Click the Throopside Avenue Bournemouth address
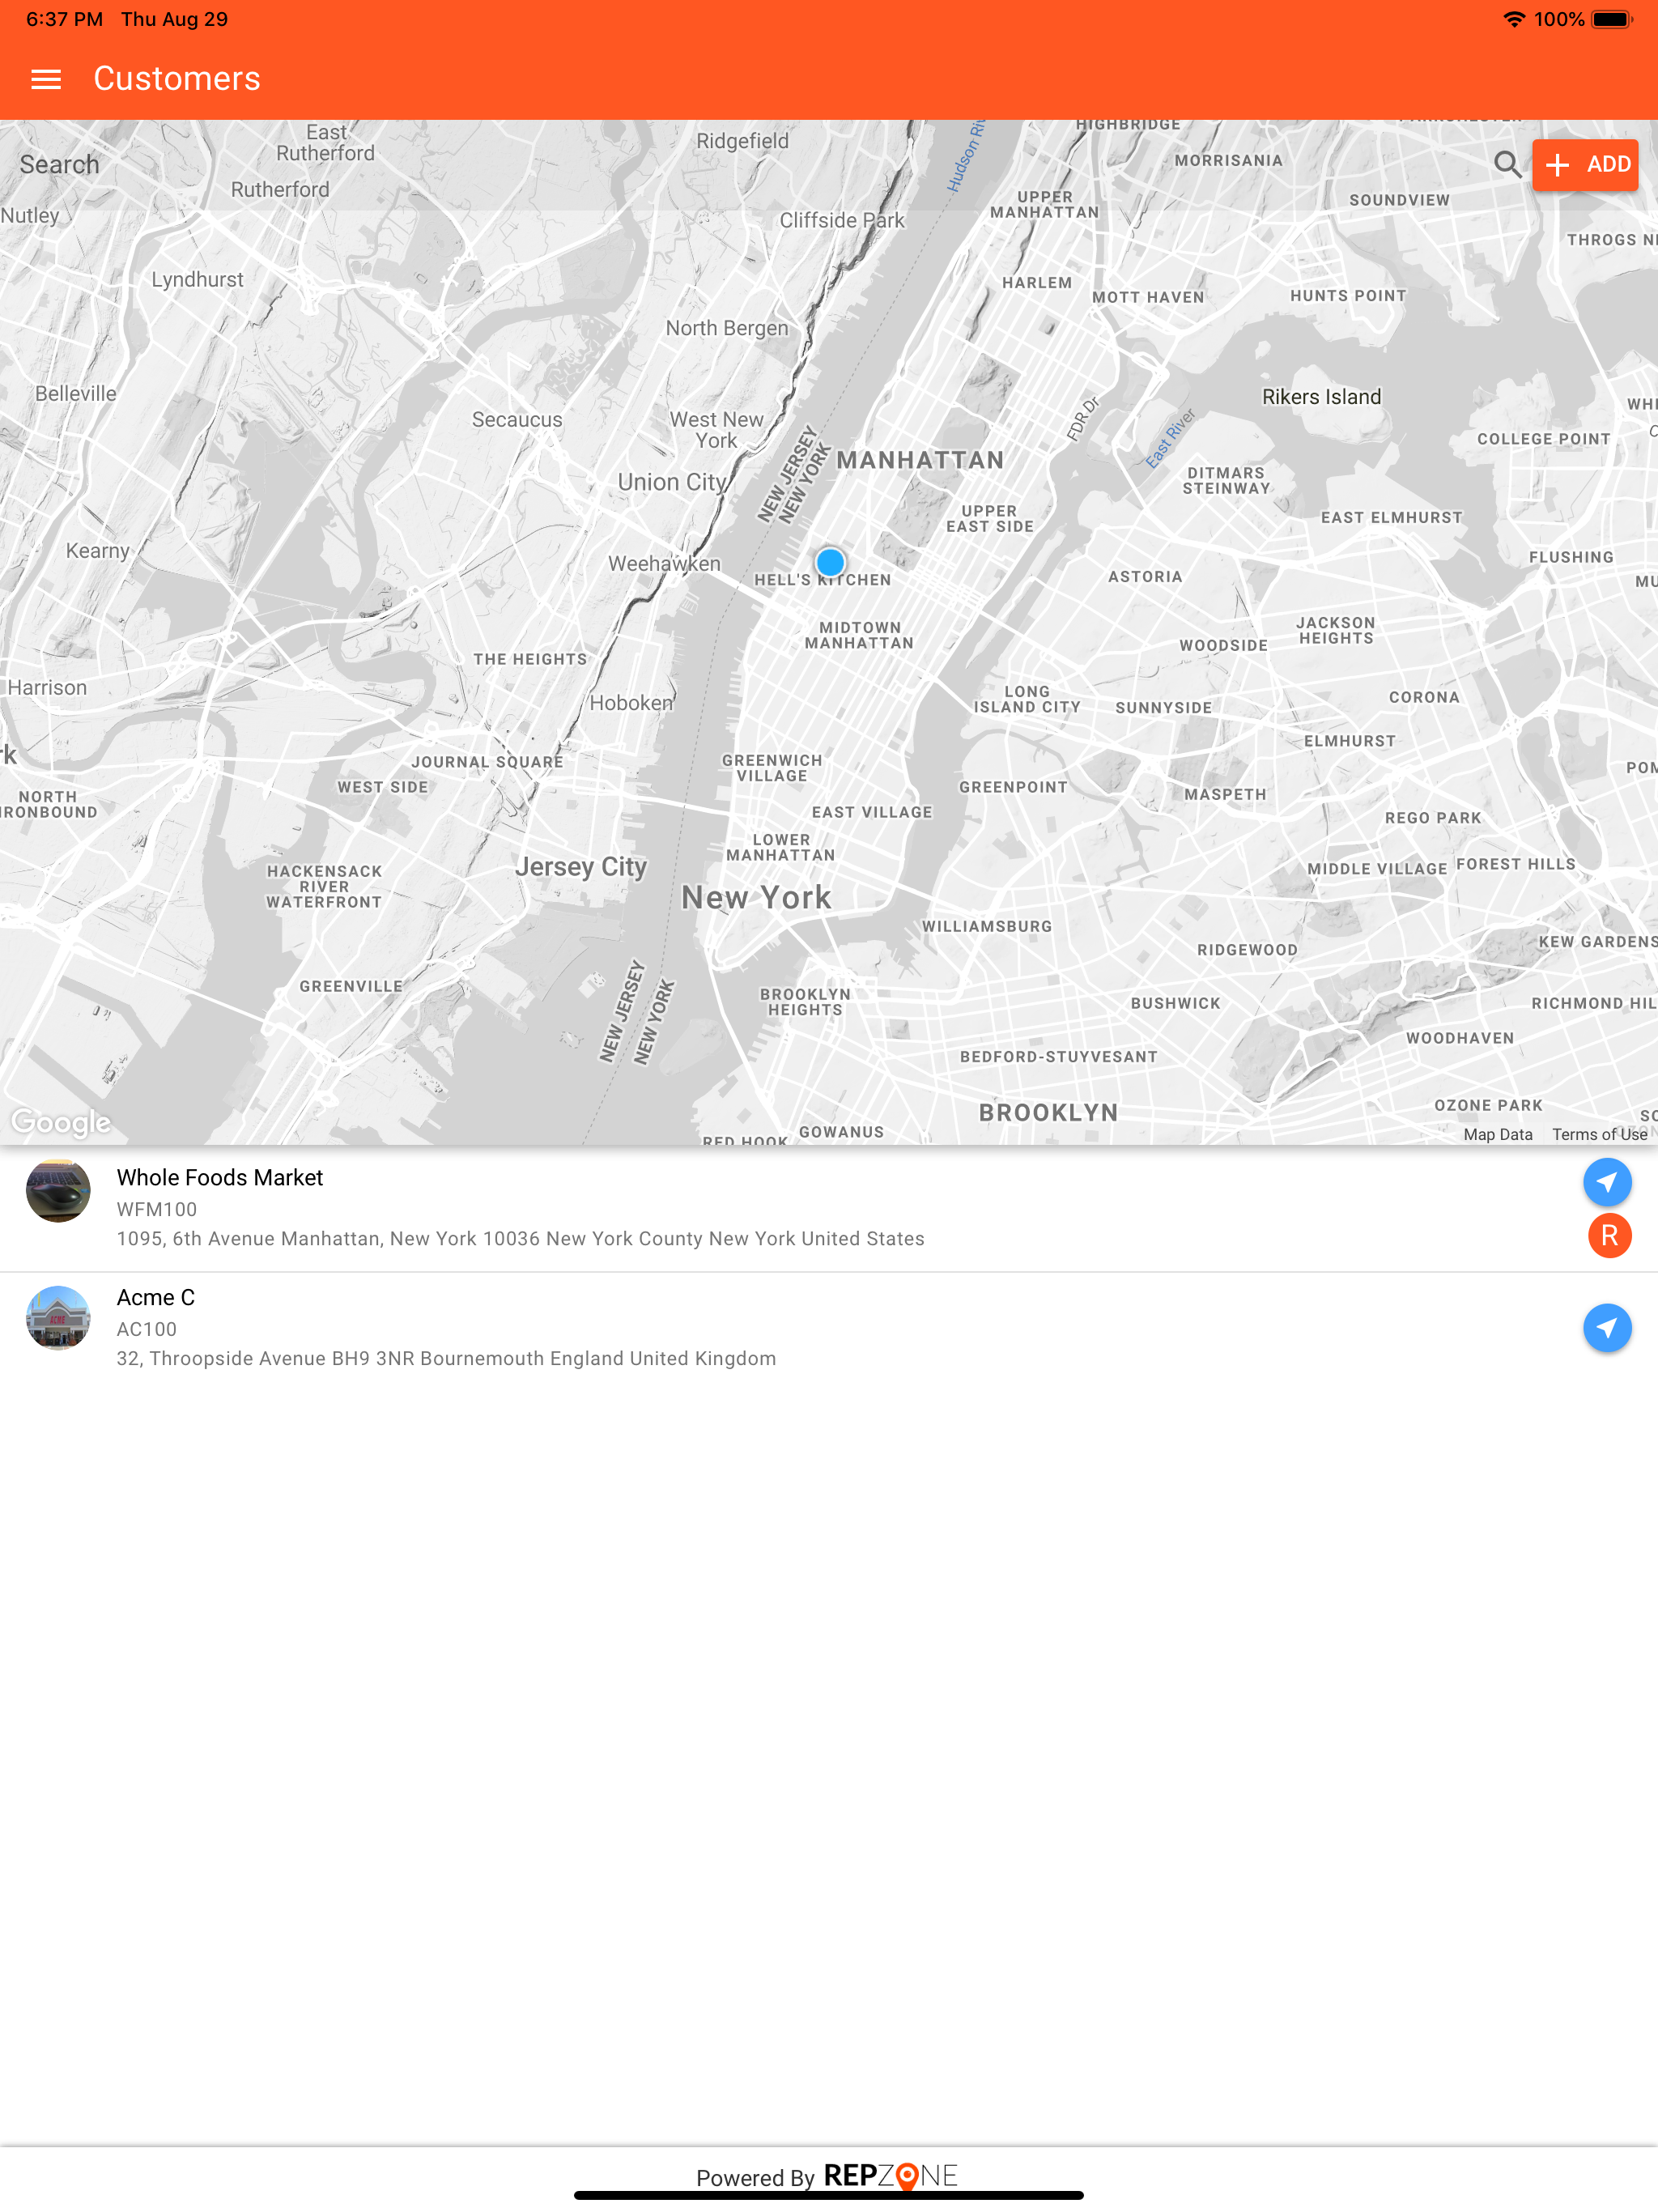Image resolution: width=1658 pixels, height=2212 pixels. click(x=446, y=1359)
